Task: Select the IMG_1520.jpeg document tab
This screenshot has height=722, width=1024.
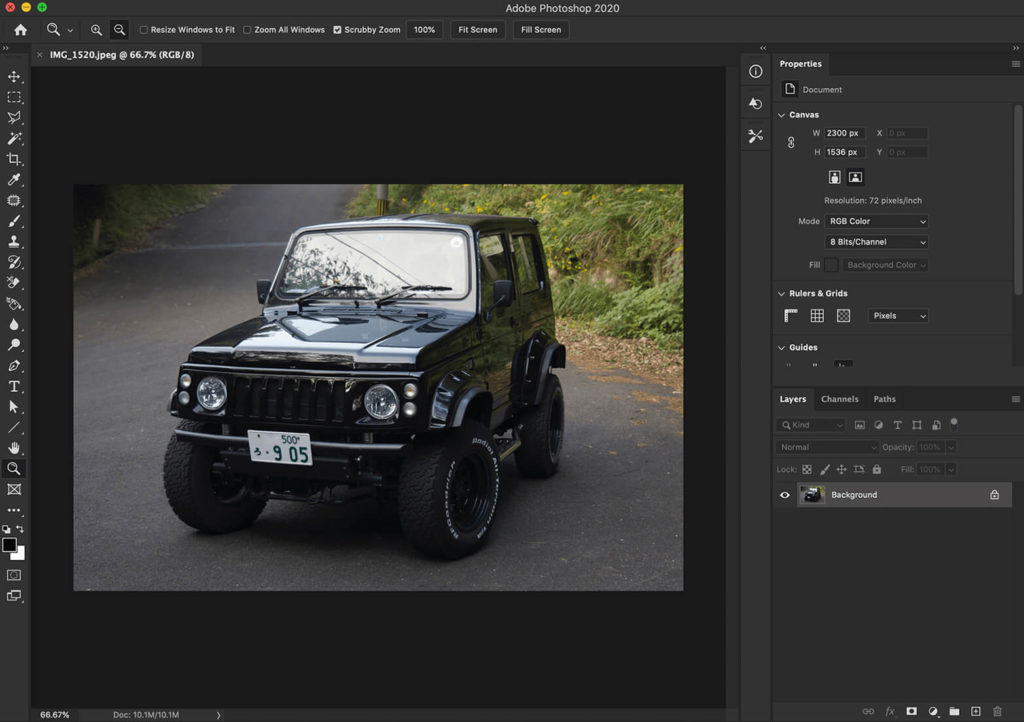Action: pos(121,55)
